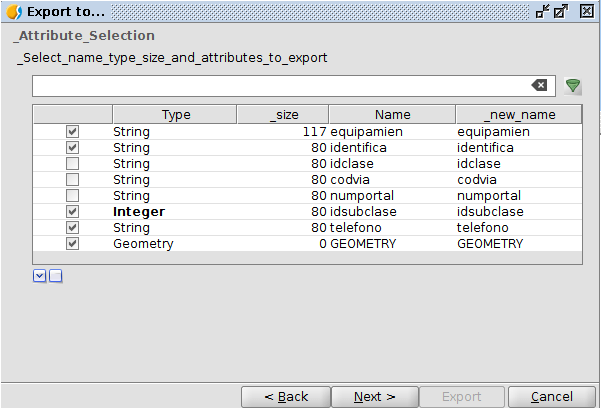The width and height of the screenshot is (601, 408).
Task: Click the _new_name column header
Action: (518, 115)
